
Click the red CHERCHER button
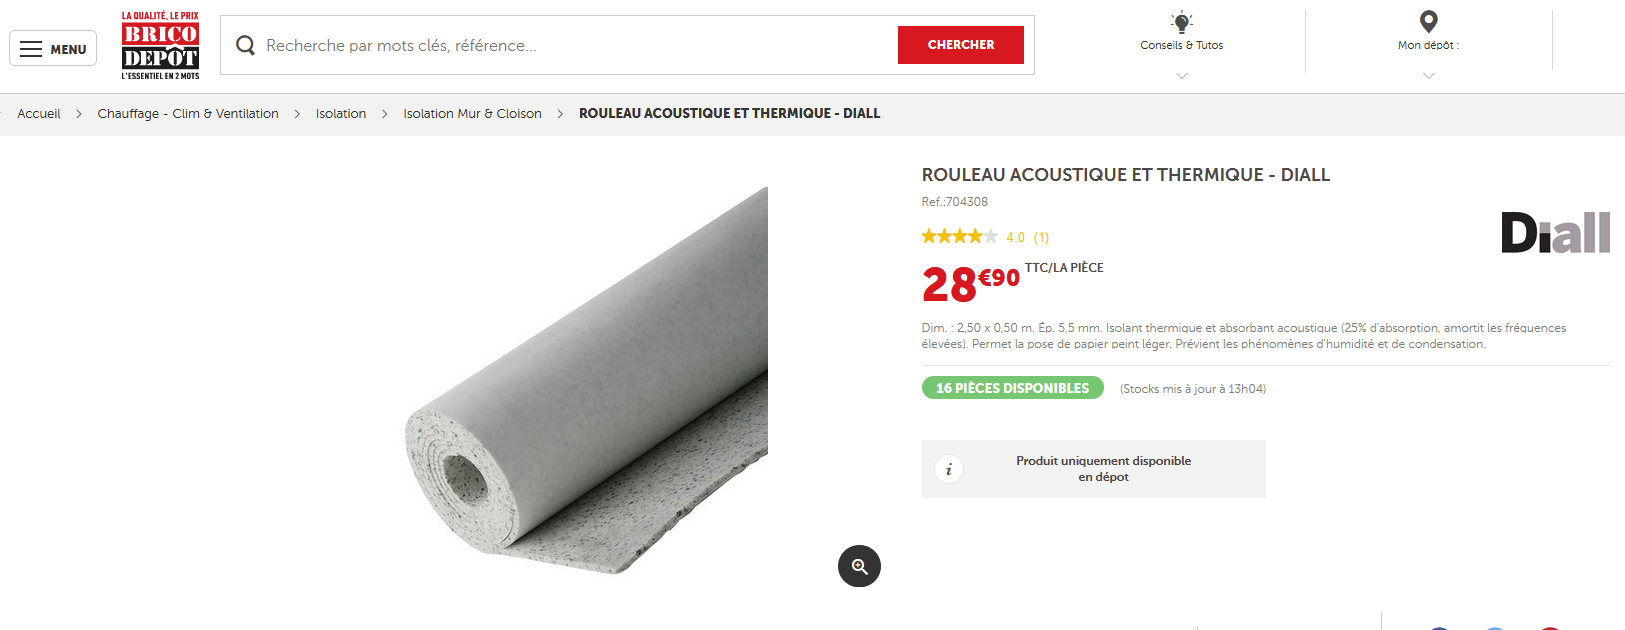coord(961,45)
